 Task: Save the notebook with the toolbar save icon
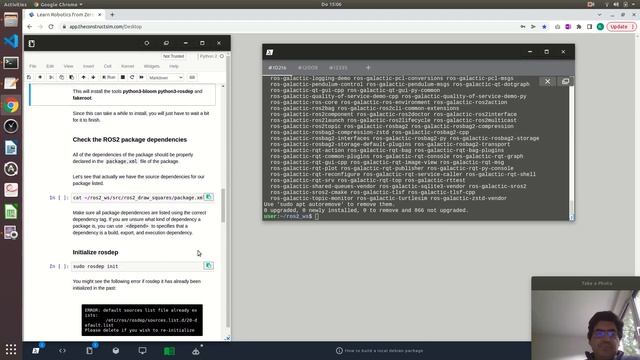click(29, 77)
